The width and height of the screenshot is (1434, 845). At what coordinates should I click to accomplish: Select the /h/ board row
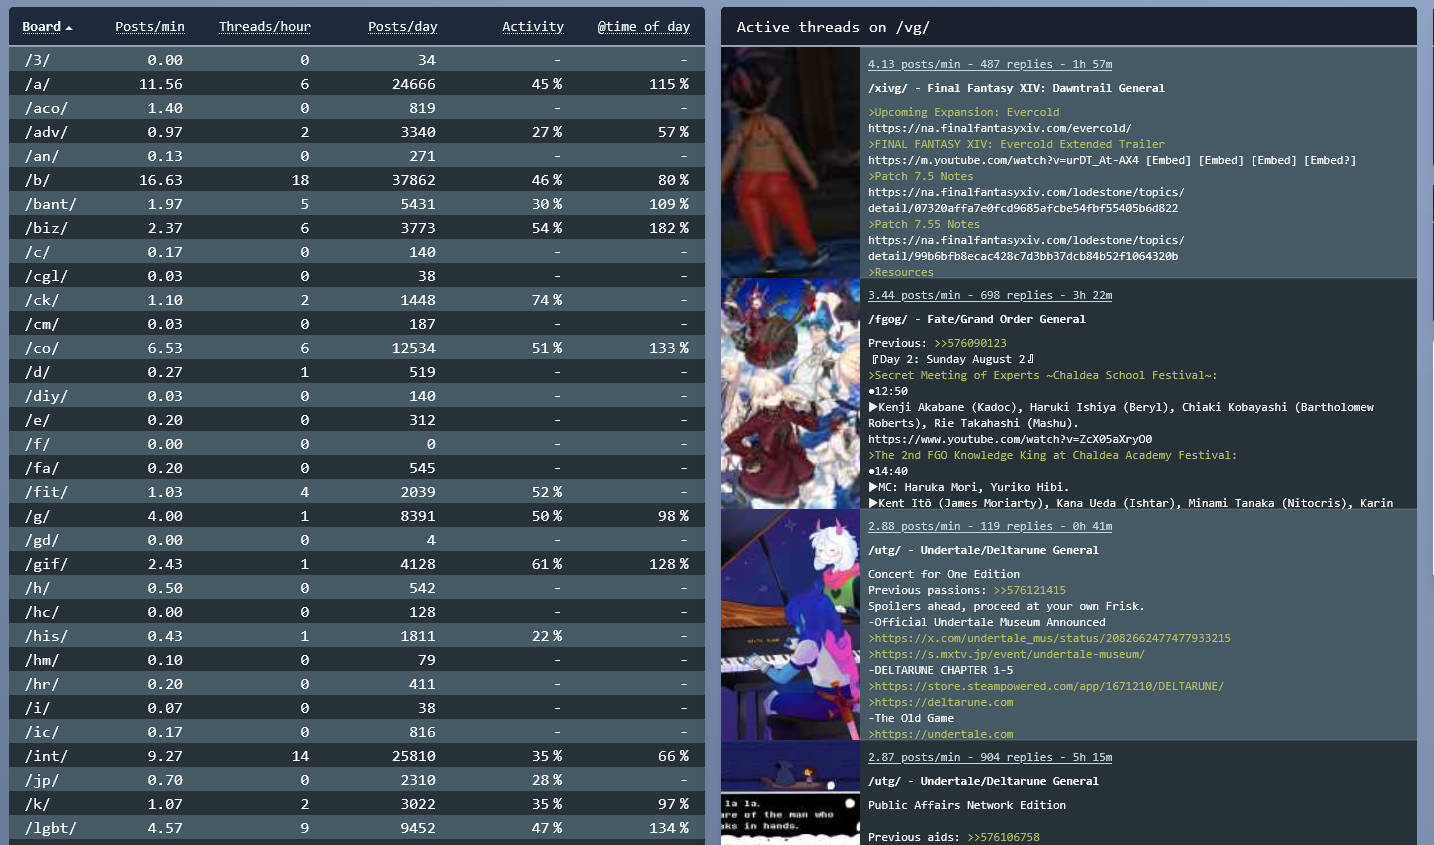point(357,588)
